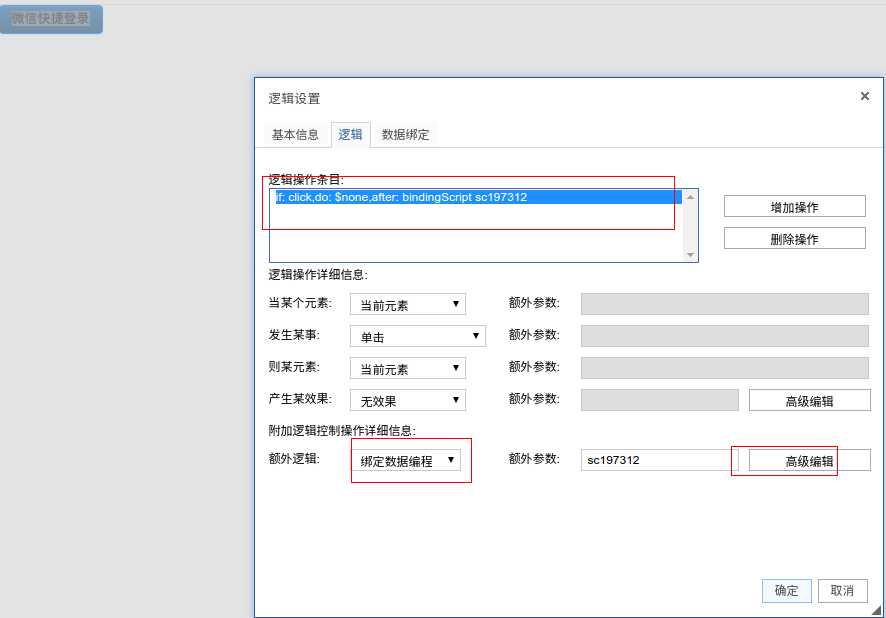The height and width of the screenshot is (618, 886).
Task: Close the 逻辑设置 dialog with X
Action: tap(864, 96)
